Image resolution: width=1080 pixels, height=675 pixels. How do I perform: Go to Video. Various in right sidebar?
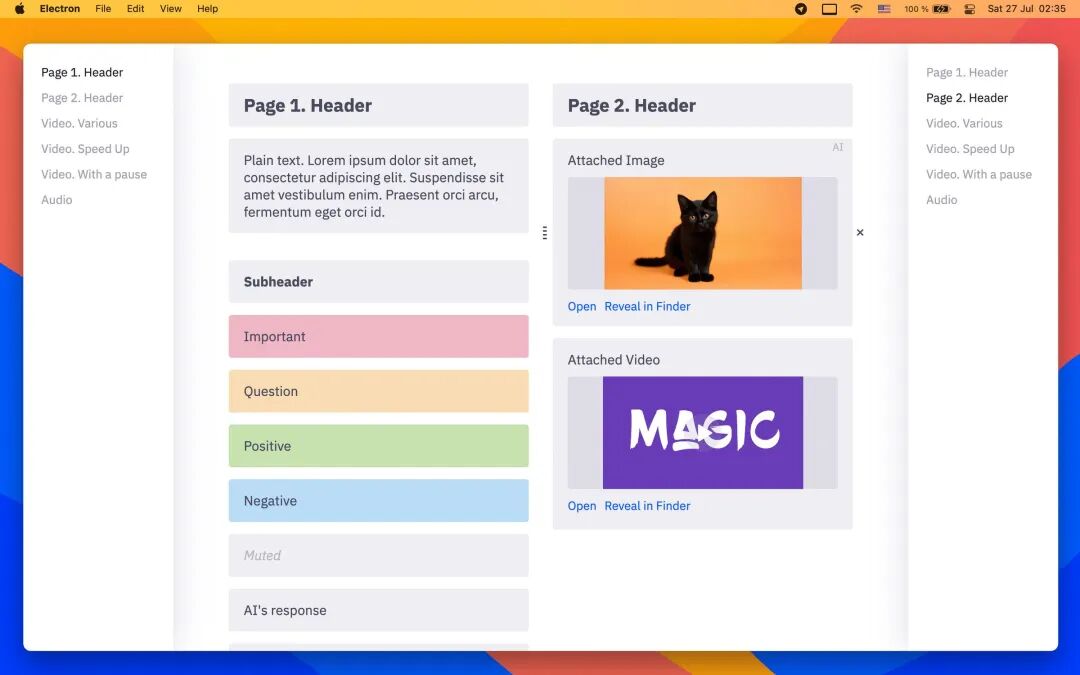click(964, 123)
